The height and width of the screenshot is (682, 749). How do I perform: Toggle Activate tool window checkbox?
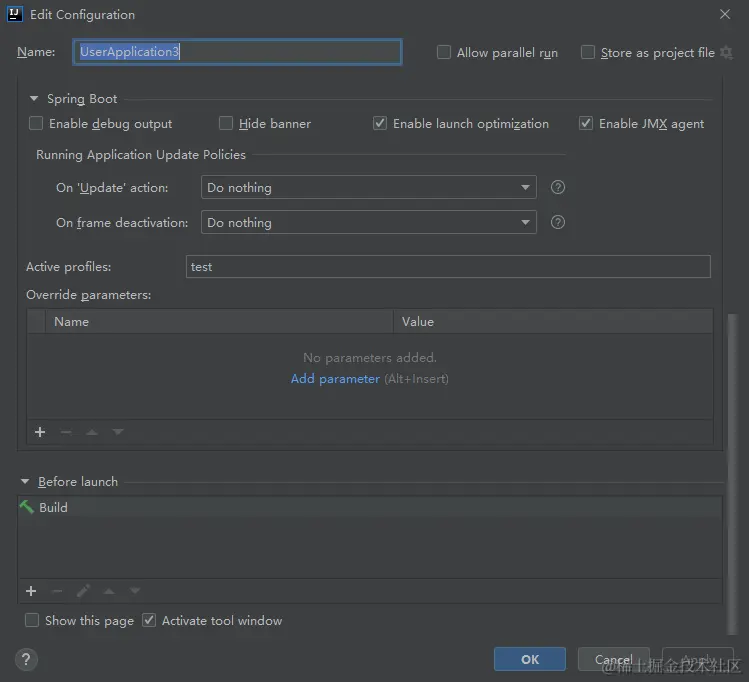[149, 620]
